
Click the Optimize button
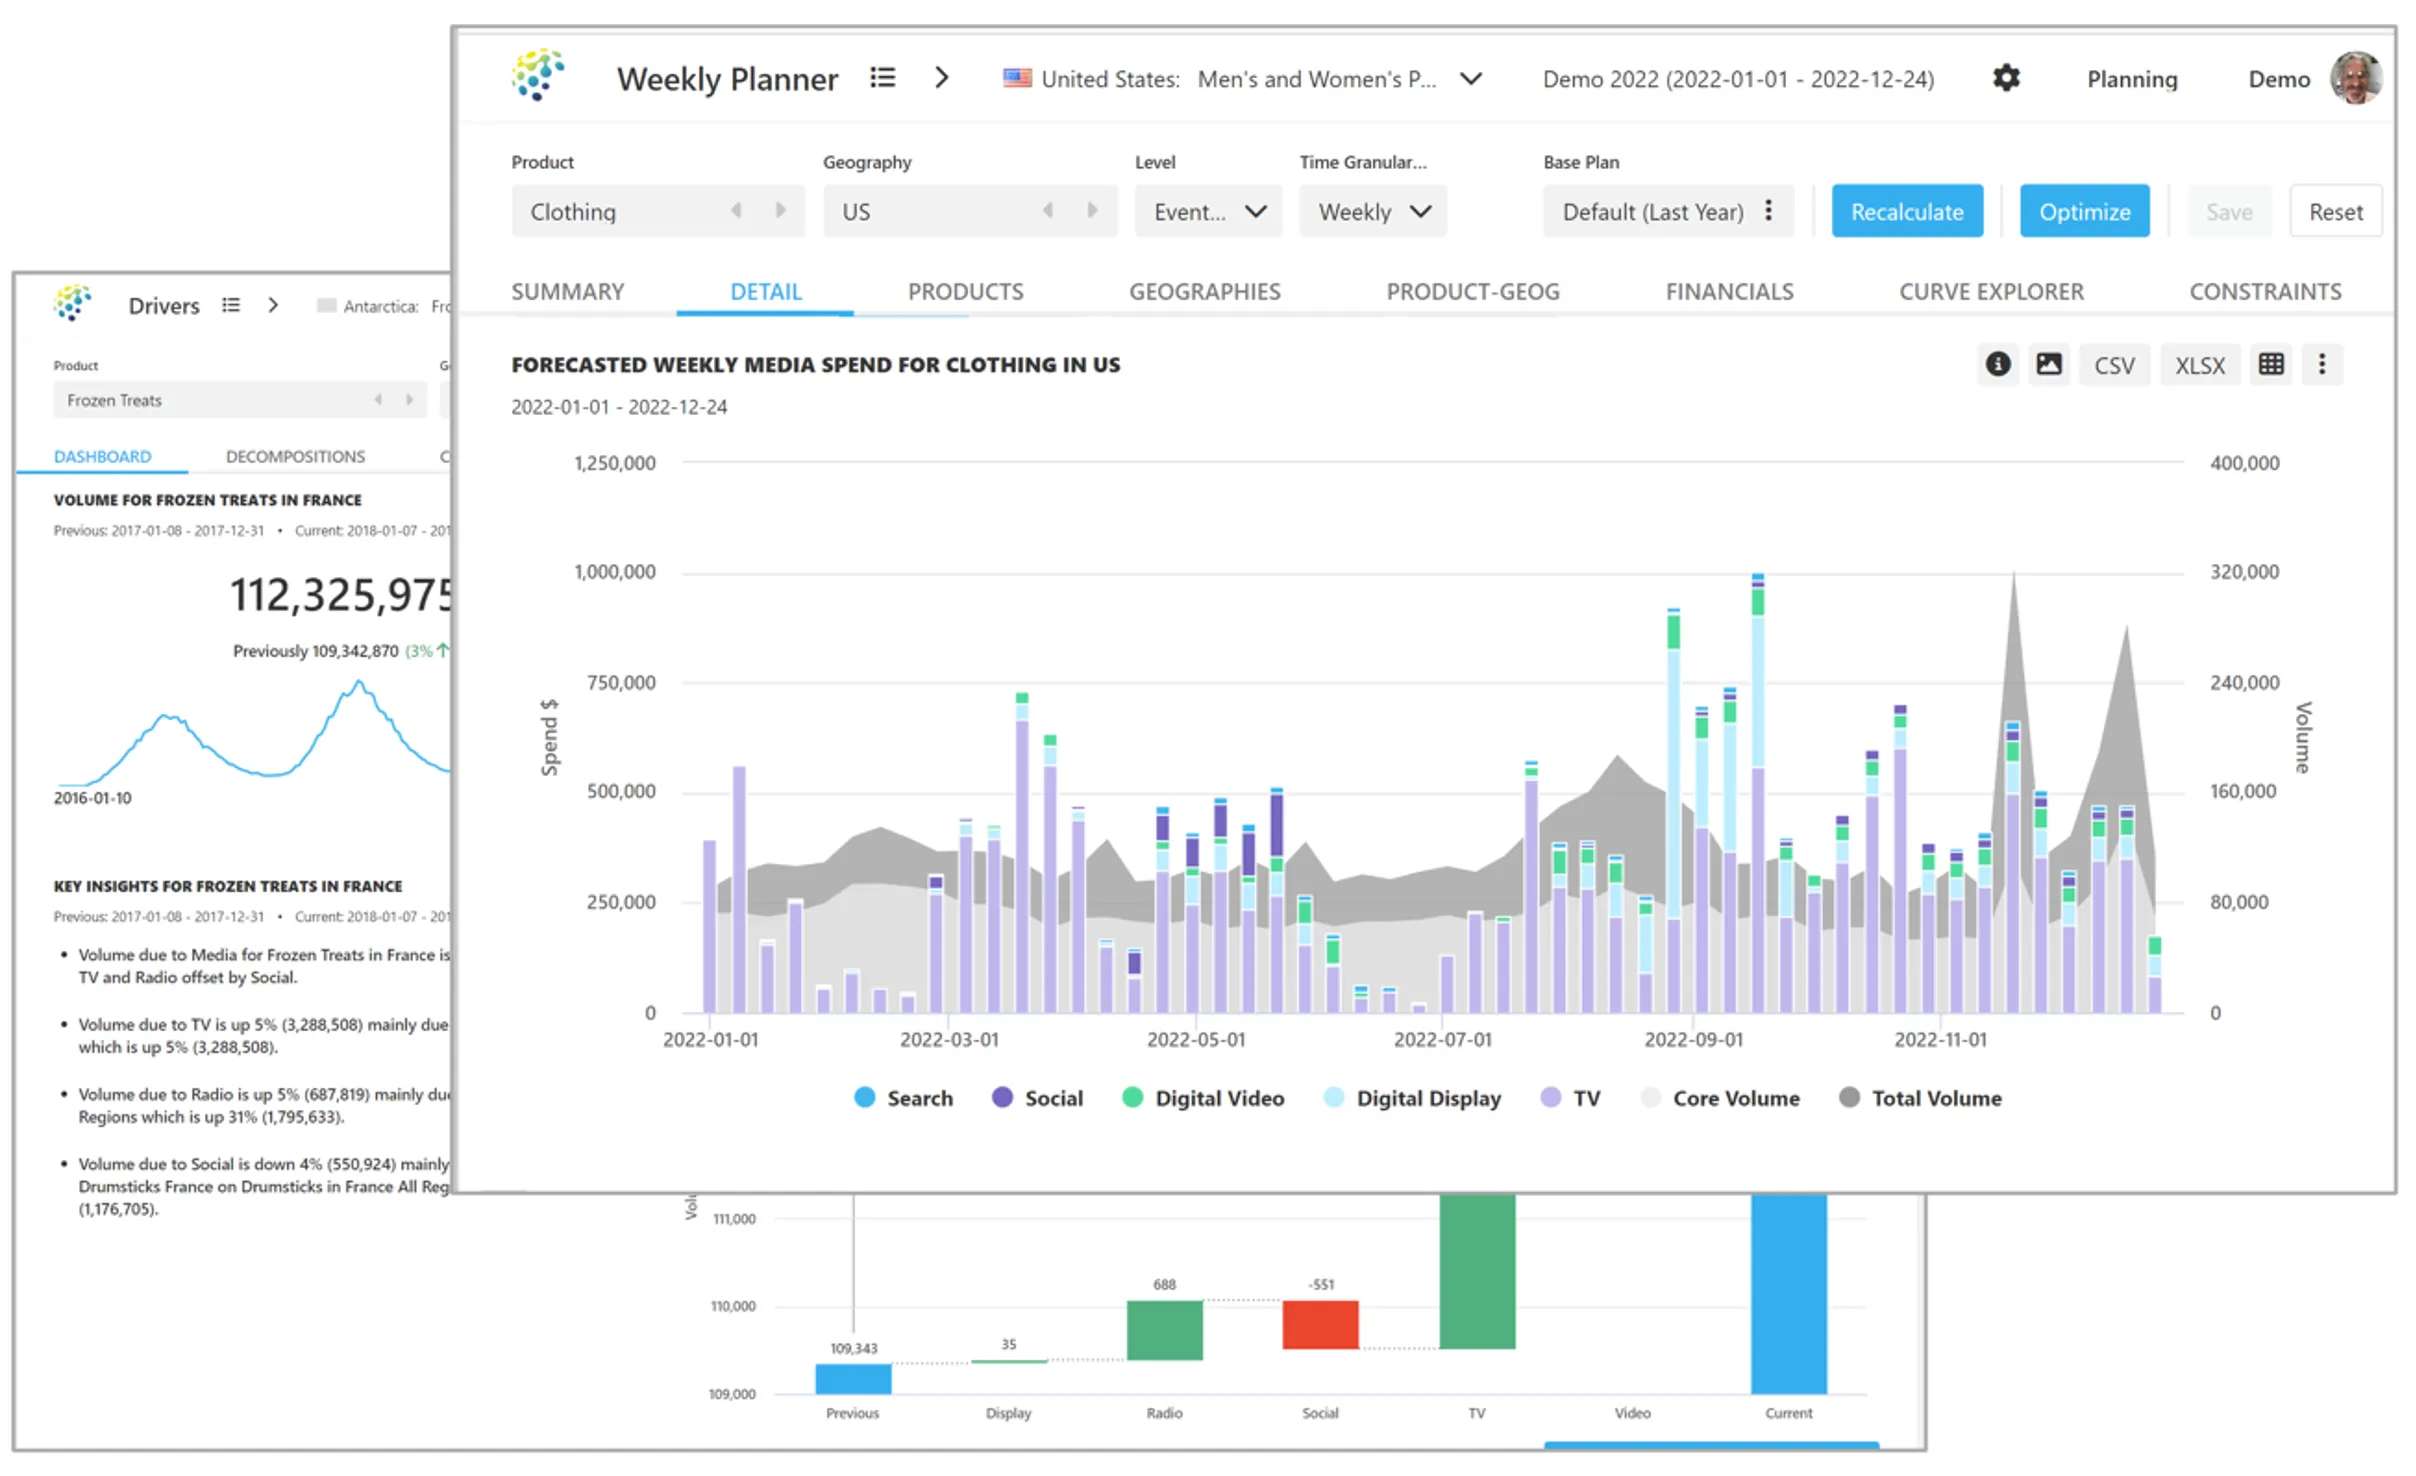pos(2084,211)
